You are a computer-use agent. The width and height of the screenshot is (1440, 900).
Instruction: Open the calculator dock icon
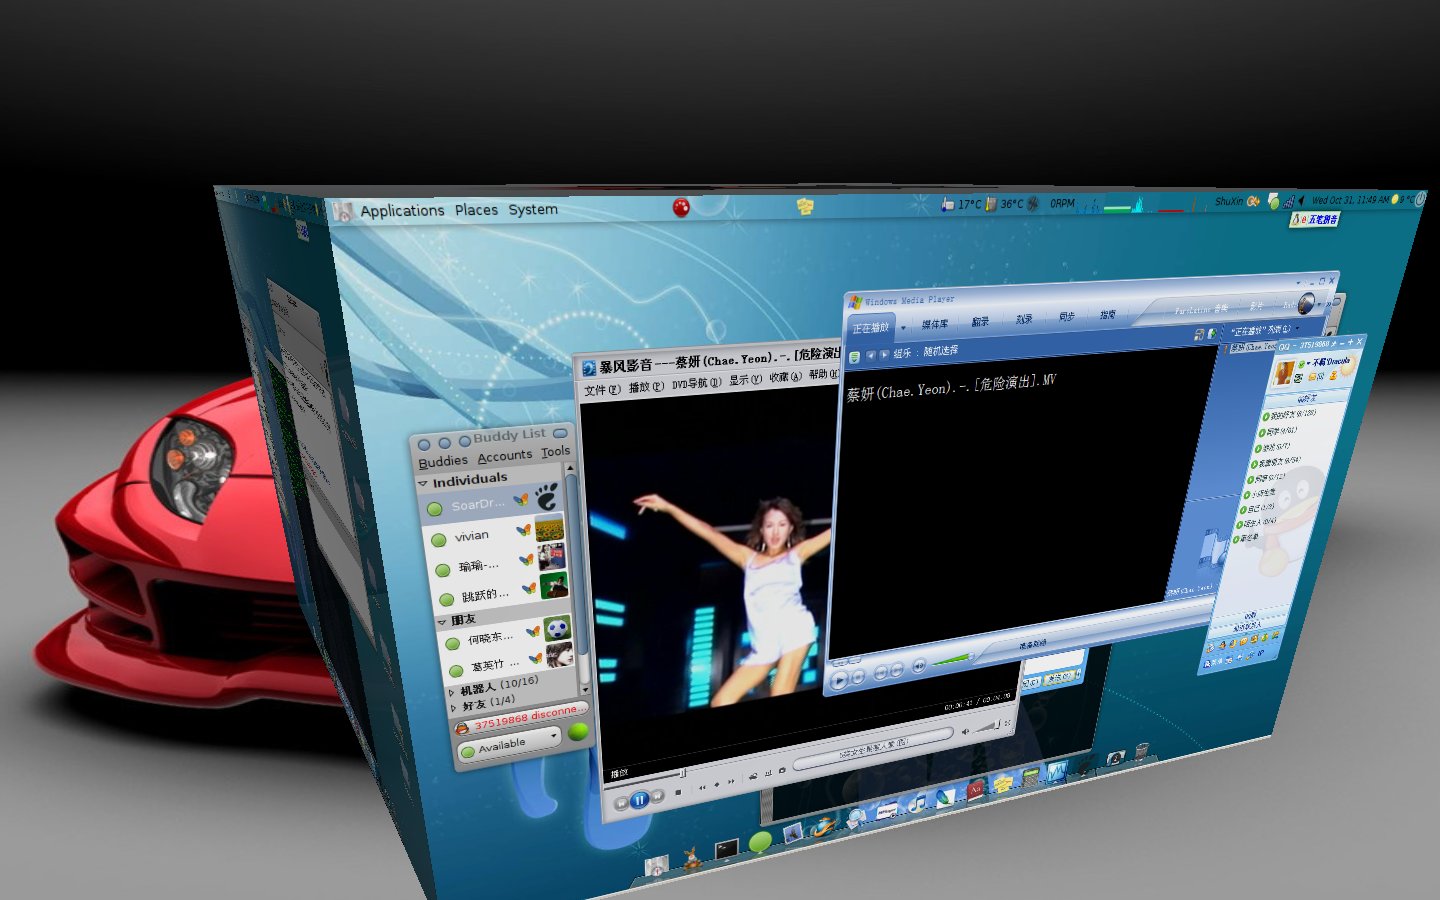click(x=1031, y=778)
